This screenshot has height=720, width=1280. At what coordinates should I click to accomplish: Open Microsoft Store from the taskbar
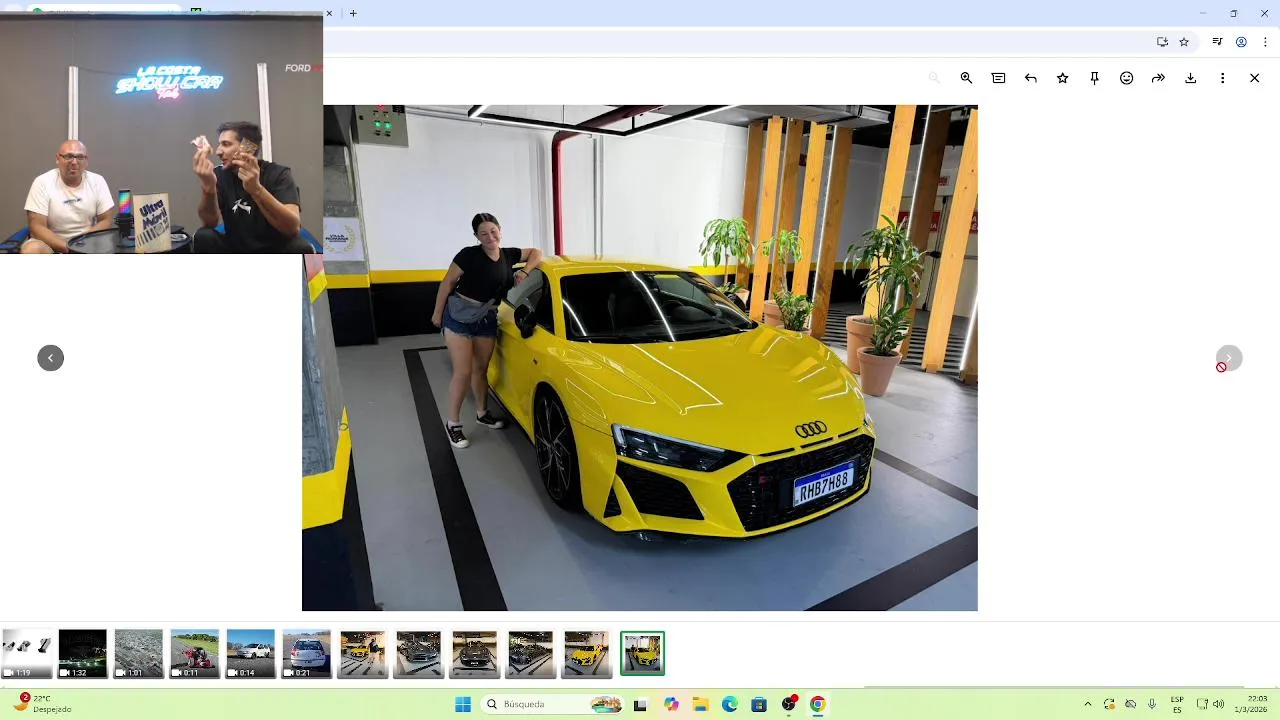click(x=759, y=704)
